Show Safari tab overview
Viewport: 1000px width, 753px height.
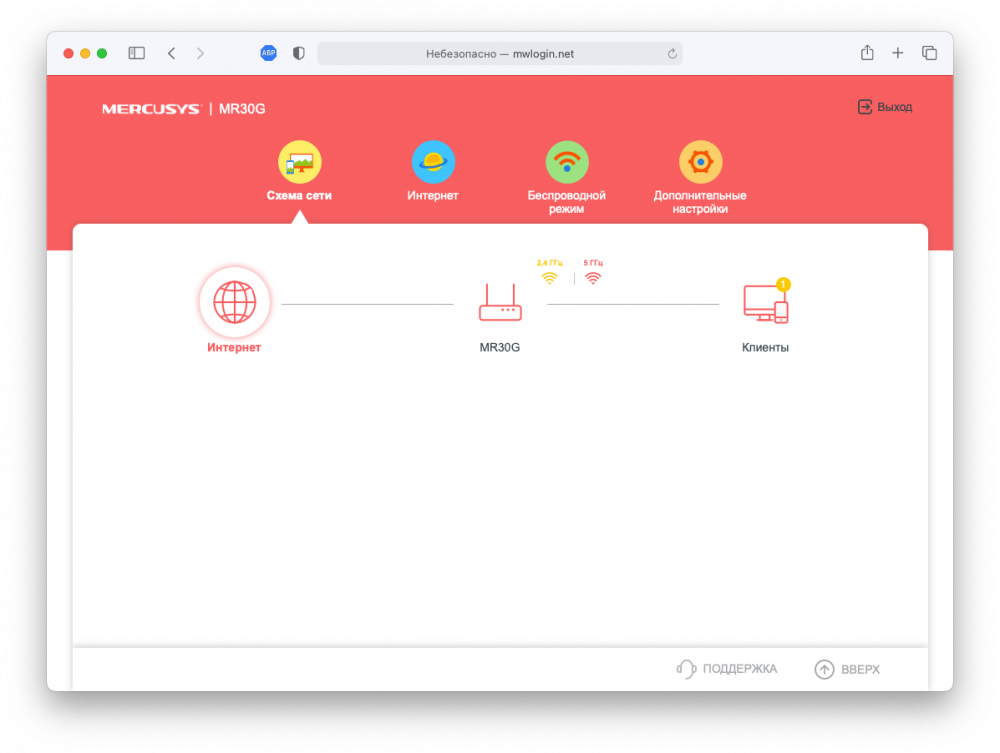point(929,53)
